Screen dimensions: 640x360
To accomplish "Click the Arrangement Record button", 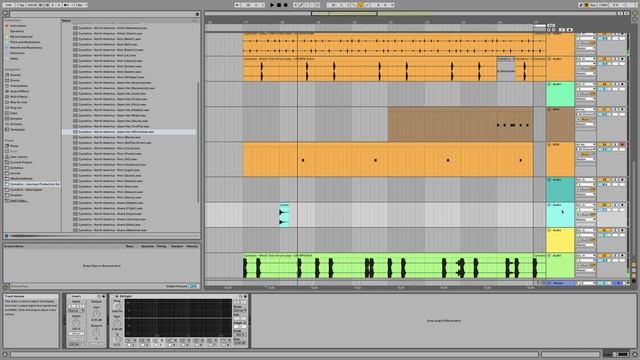I will (x=285, y=5).
